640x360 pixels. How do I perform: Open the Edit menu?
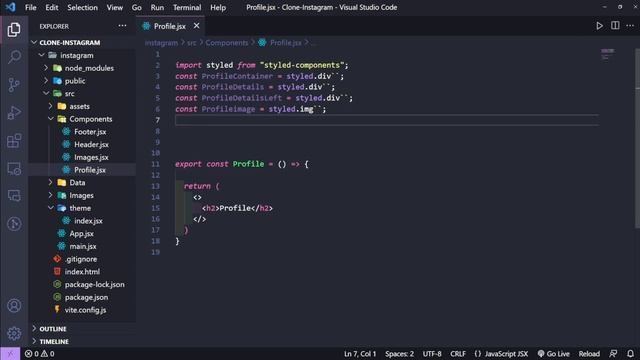(x=51, y=7)
